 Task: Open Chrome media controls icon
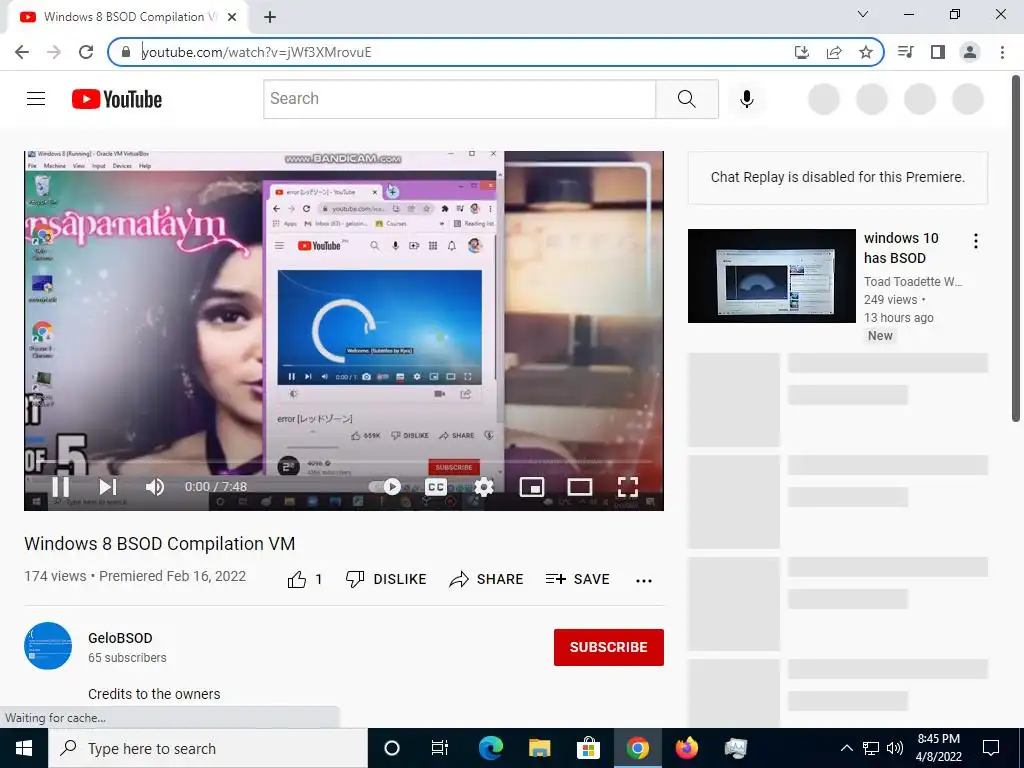905,52
